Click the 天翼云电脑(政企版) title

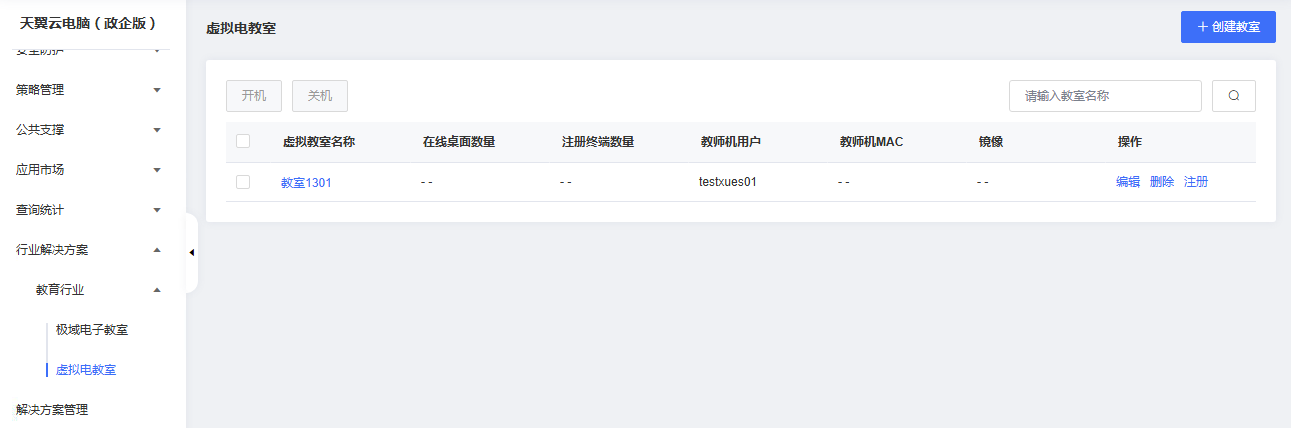(89, 23)
